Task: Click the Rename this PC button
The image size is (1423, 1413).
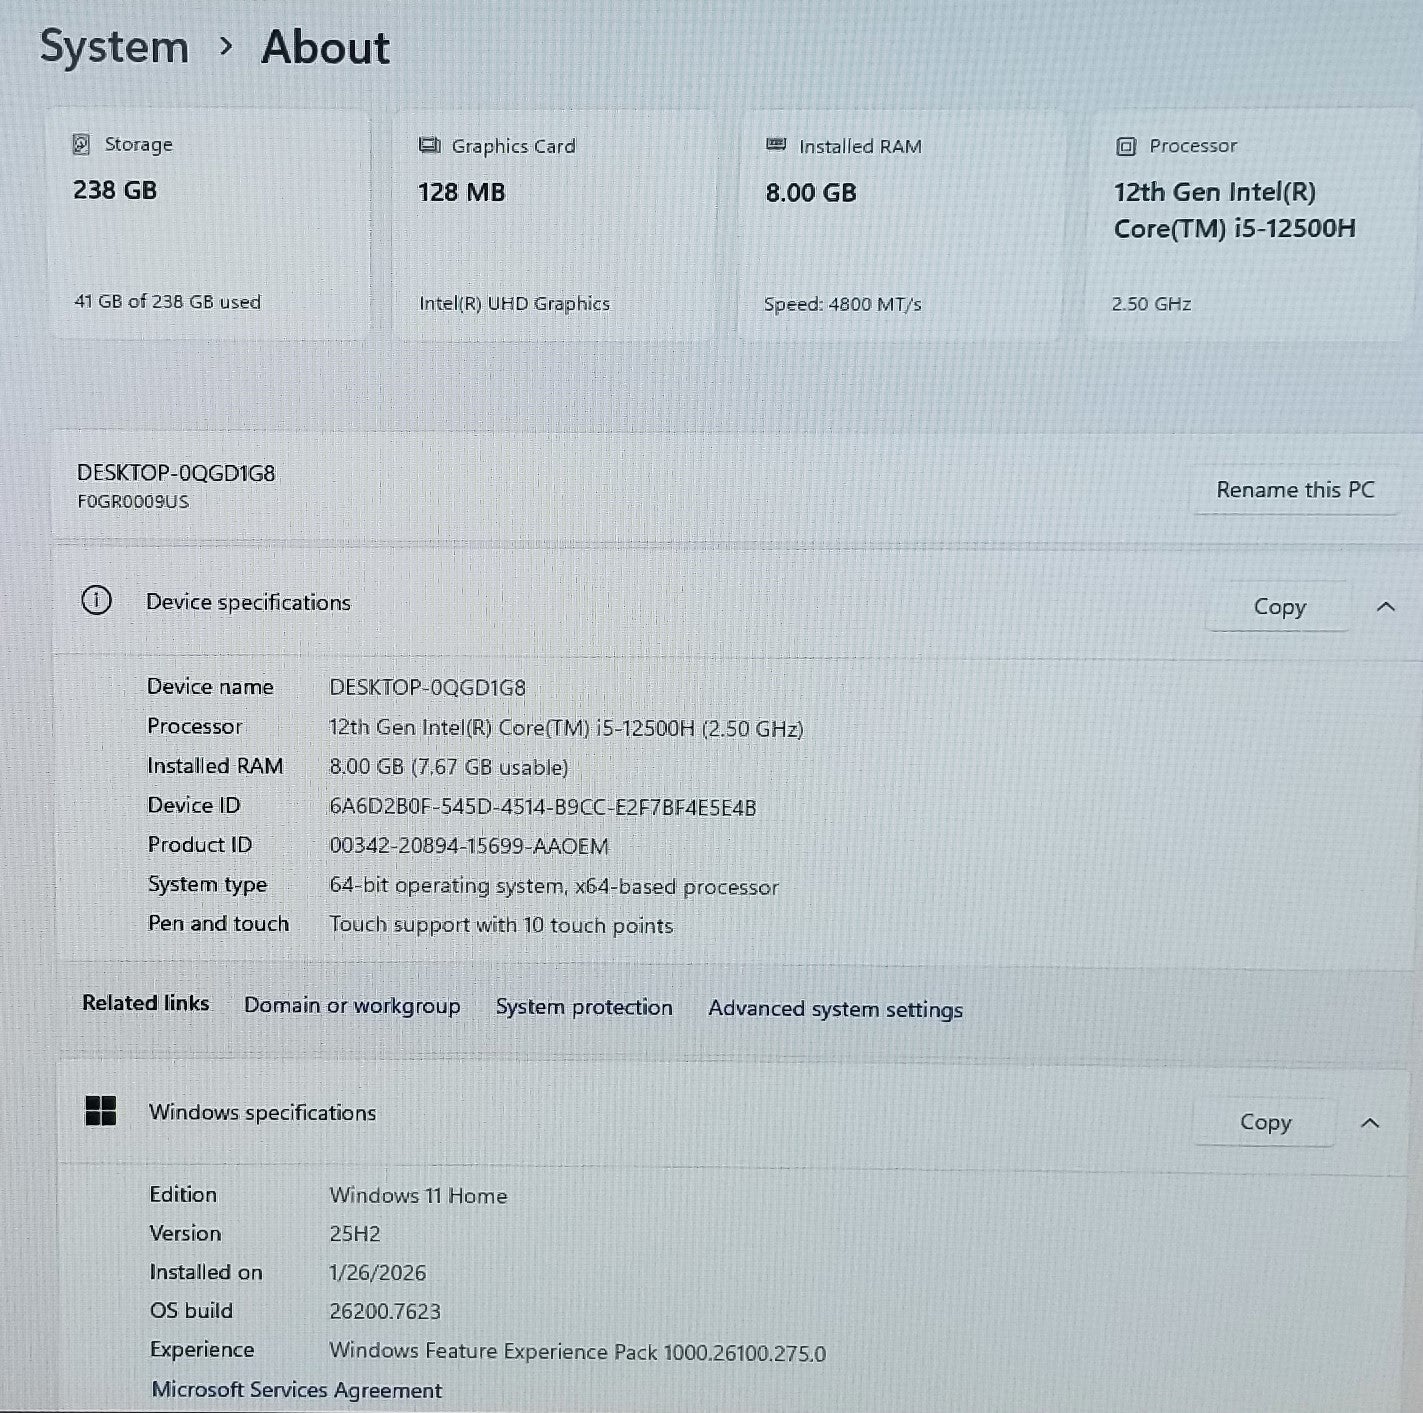Action: tap(1296, 489)
